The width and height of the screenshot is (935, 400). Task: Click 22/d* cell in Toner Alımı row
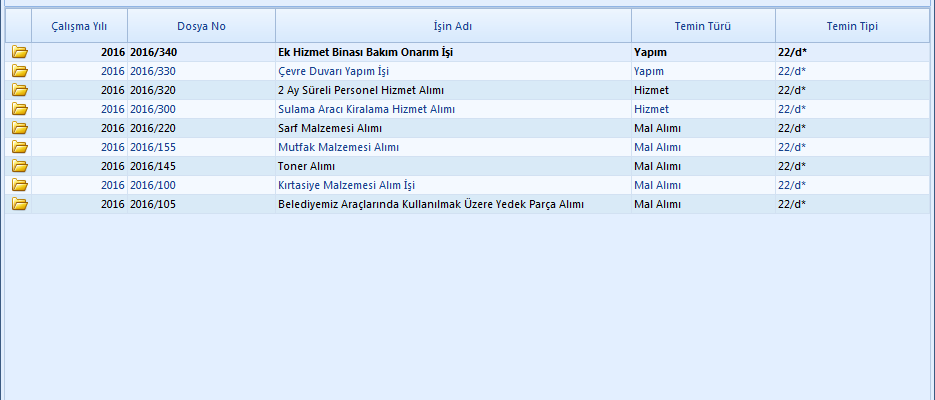(x=792, y=166)
